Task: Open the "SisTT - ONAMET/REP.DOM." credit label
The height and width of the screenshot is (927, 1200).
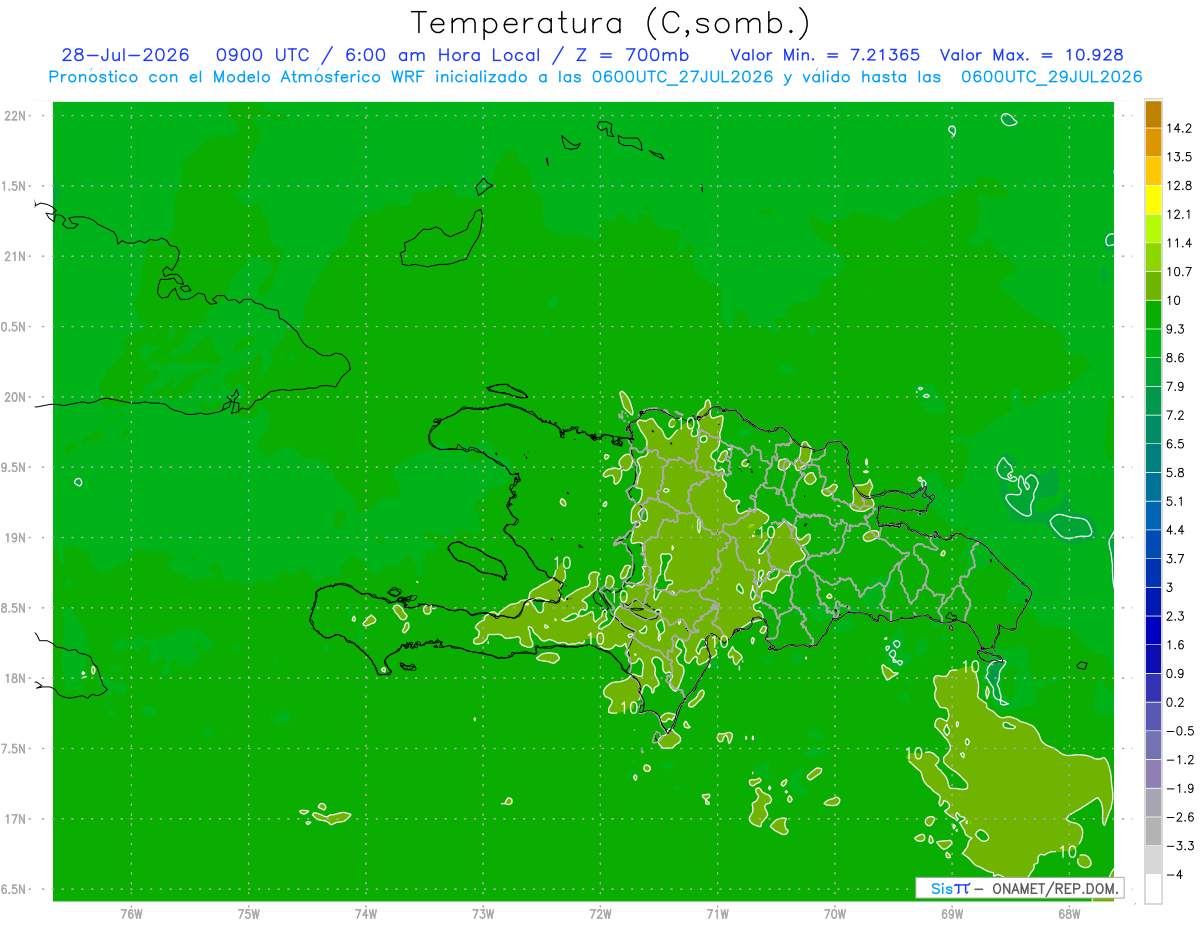Action: [x=1019, y=888]
